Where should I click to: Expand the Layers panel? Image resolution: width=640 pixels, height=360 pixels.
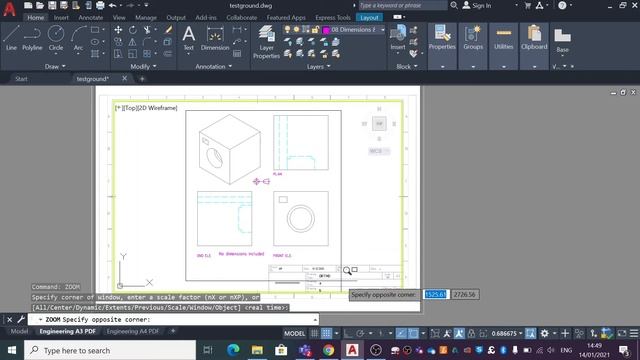(318, 66)
